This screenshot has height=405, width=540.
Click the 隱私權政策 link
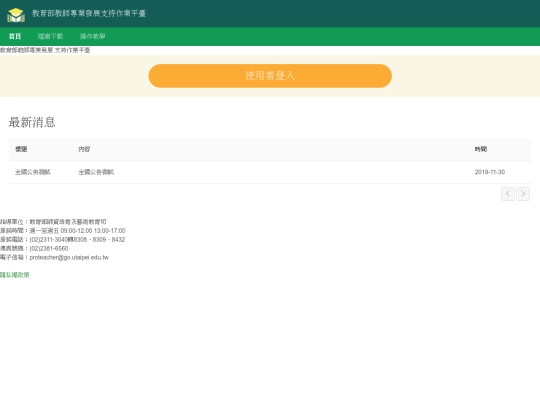tap(14, 275)
